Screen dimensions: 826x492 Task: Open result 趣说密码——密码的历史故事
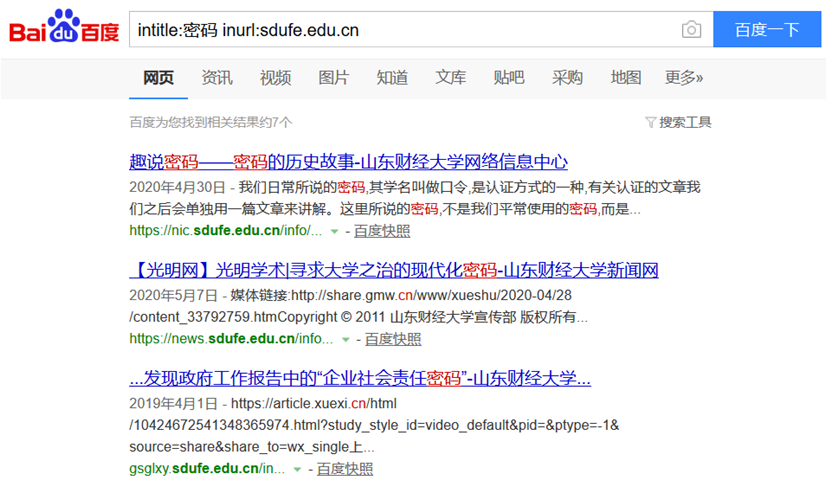coord(348,162)
